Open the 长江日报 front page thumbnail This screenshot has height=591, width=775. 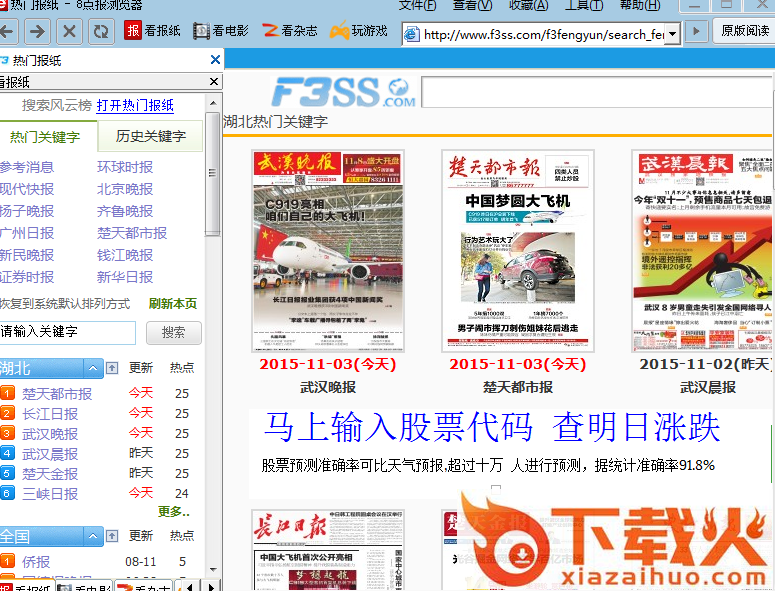(328, 549)
